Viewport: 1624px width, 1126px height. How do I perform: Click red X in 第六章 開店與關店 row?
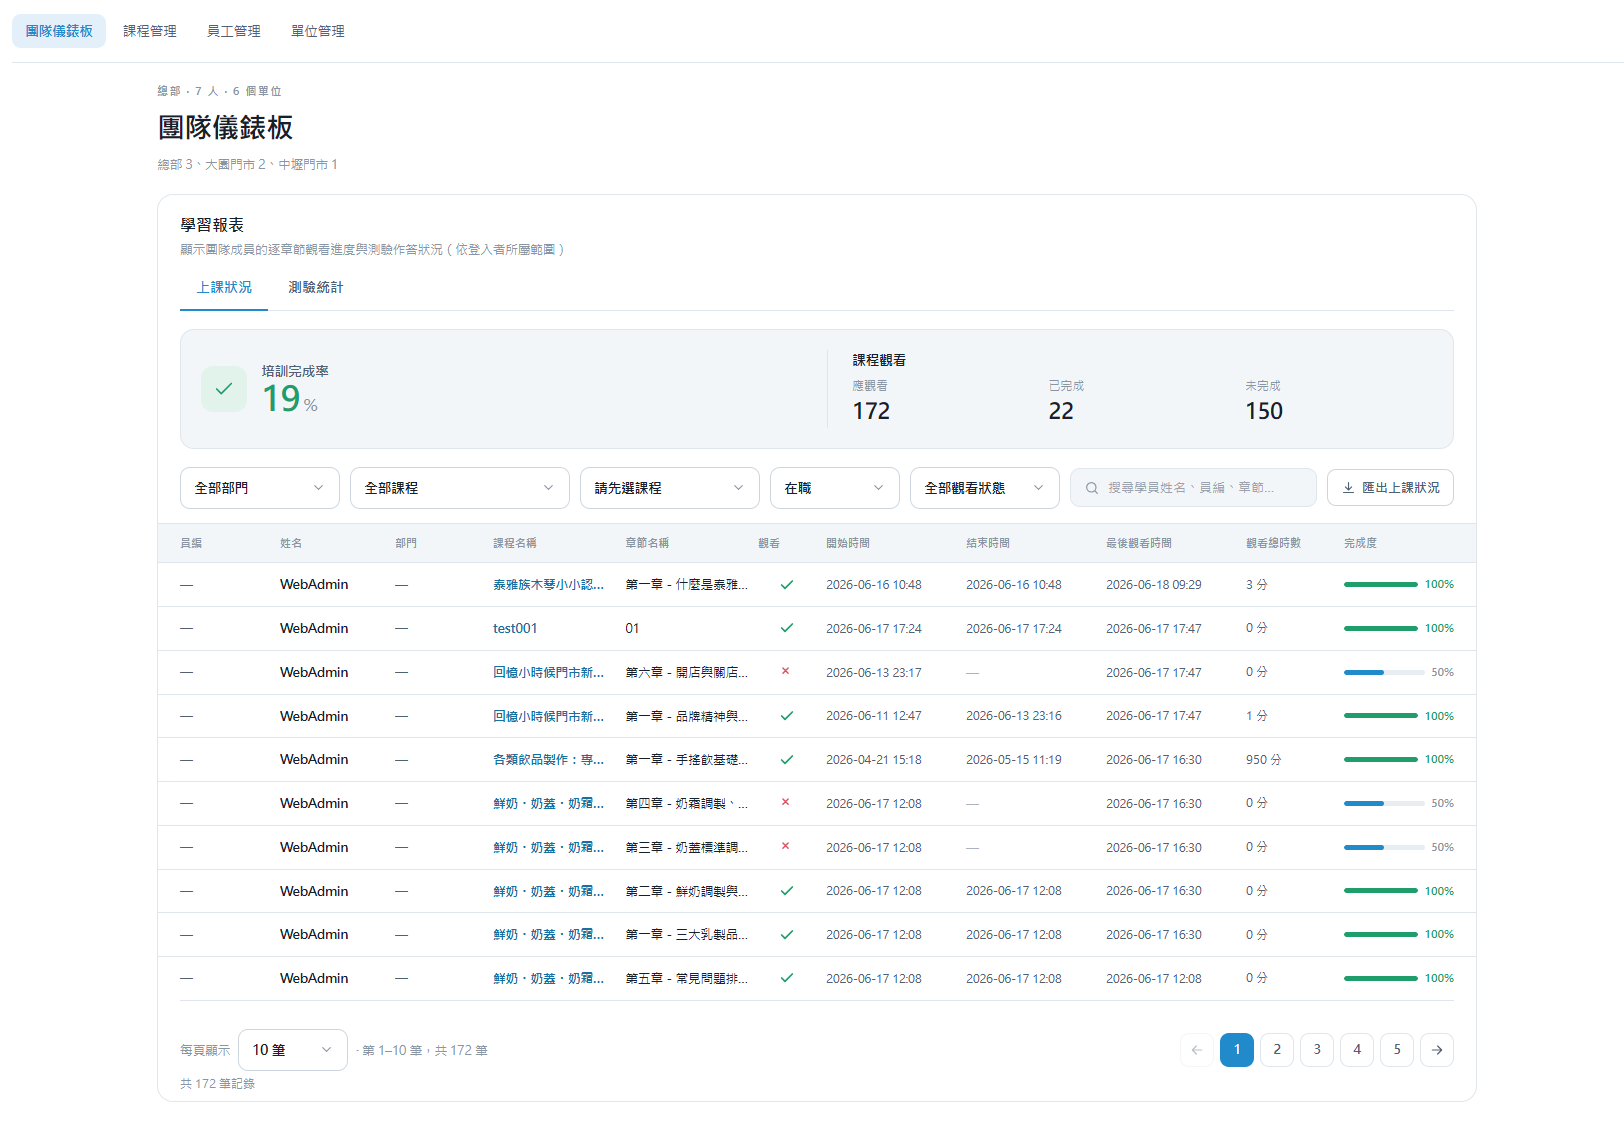pos(785,671)
